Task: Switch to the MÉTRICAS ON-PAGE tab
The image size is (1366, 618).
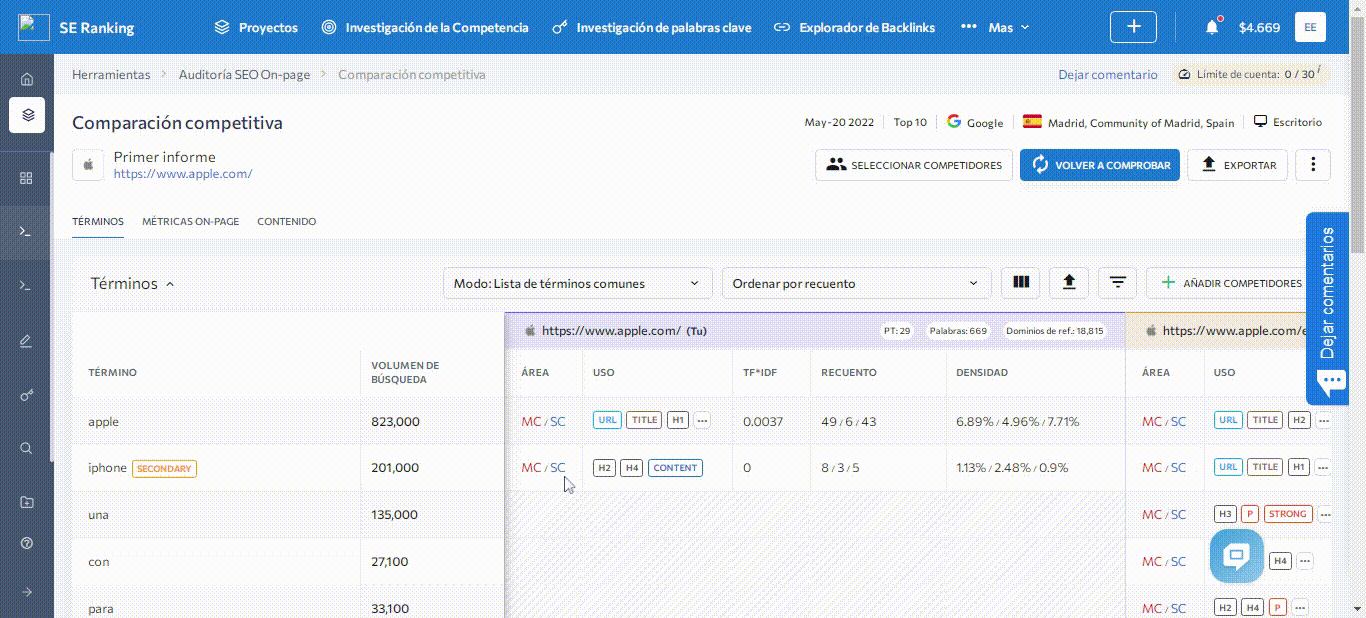Action: click(x=190, y=222)
